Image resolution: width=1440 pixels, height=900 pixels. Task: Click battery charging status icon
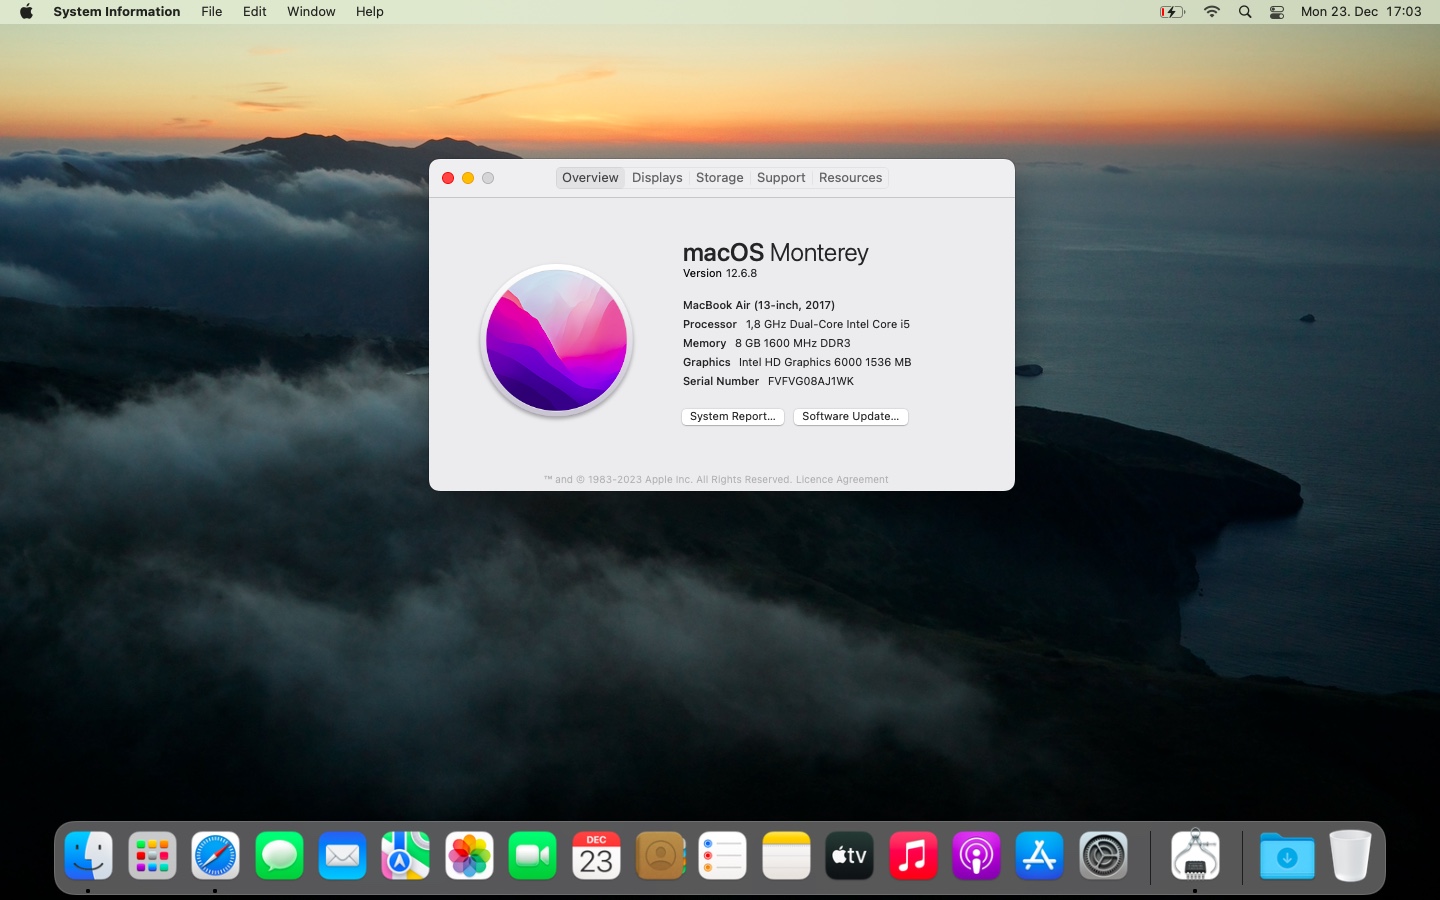pos(1172,12)
